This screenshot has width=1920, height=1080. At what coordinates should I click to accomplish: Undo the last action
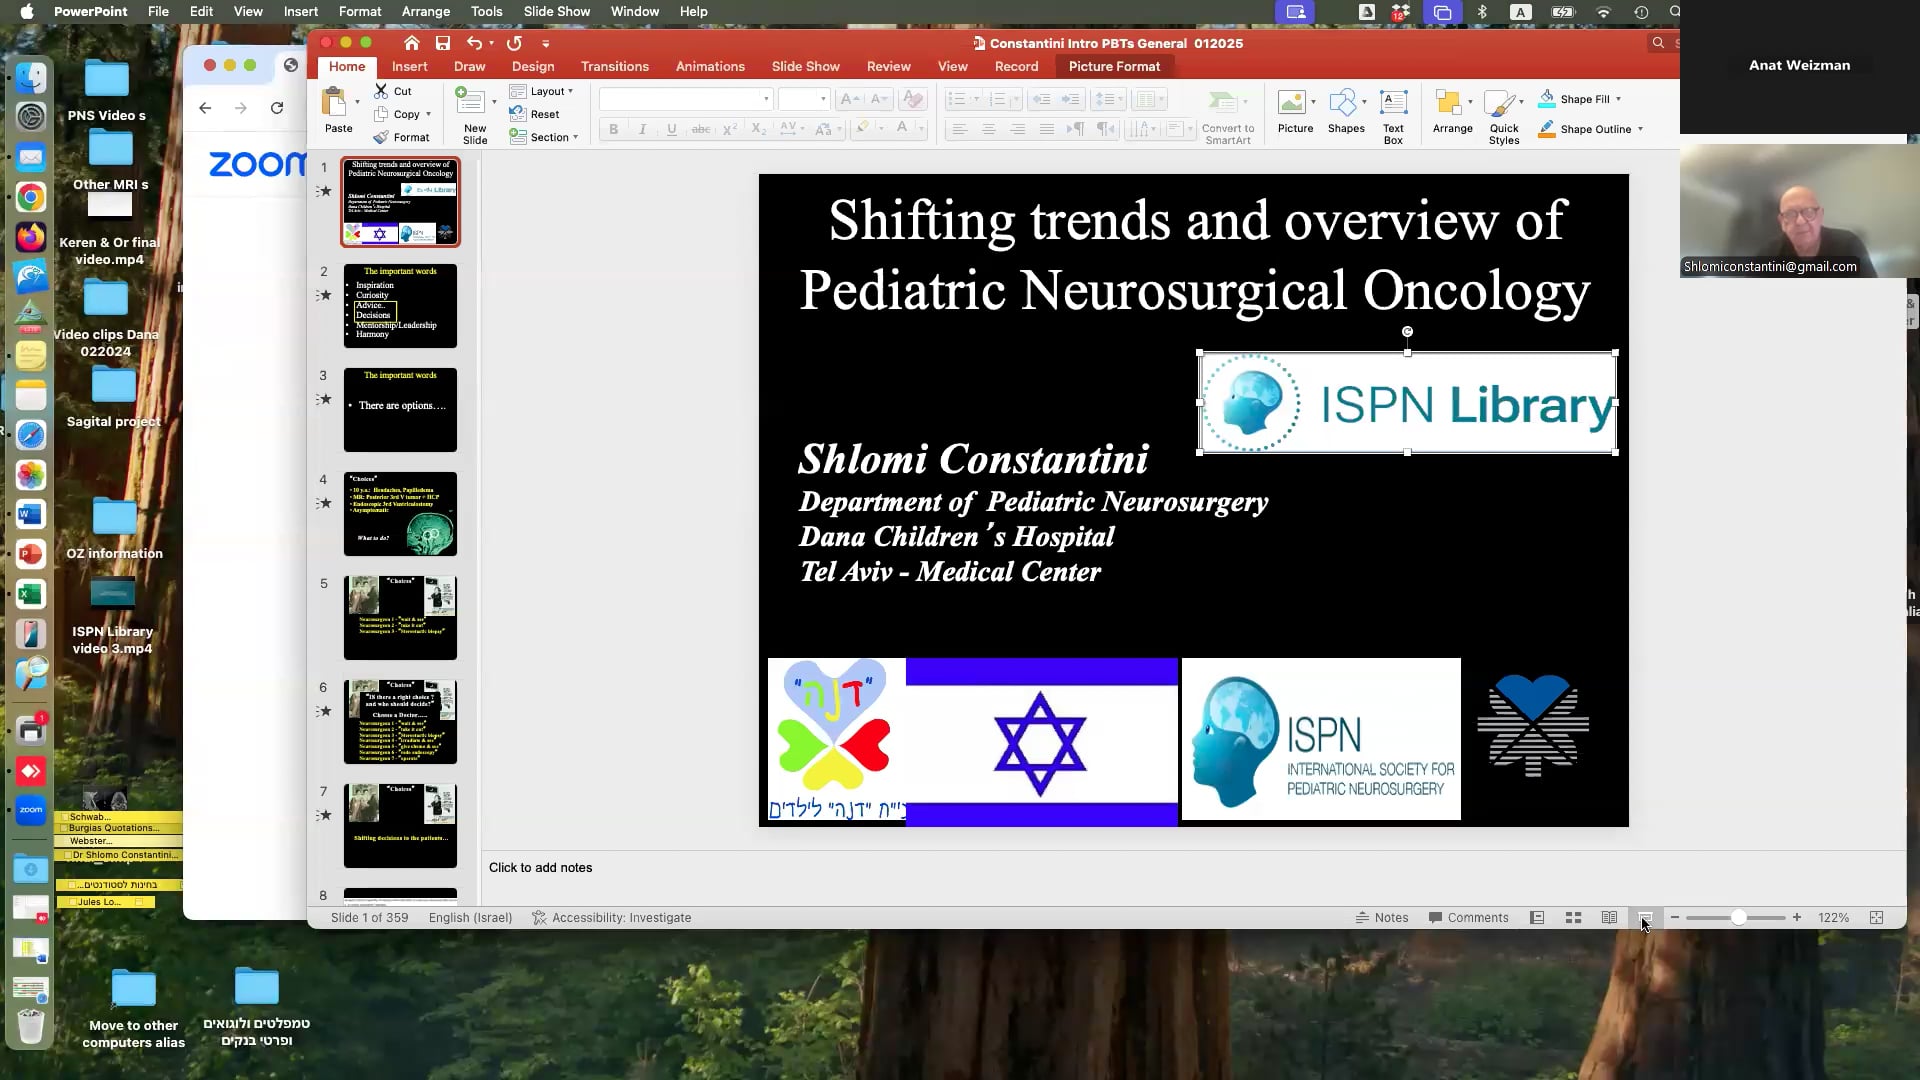pyautogui.click(x=474, y=43)
